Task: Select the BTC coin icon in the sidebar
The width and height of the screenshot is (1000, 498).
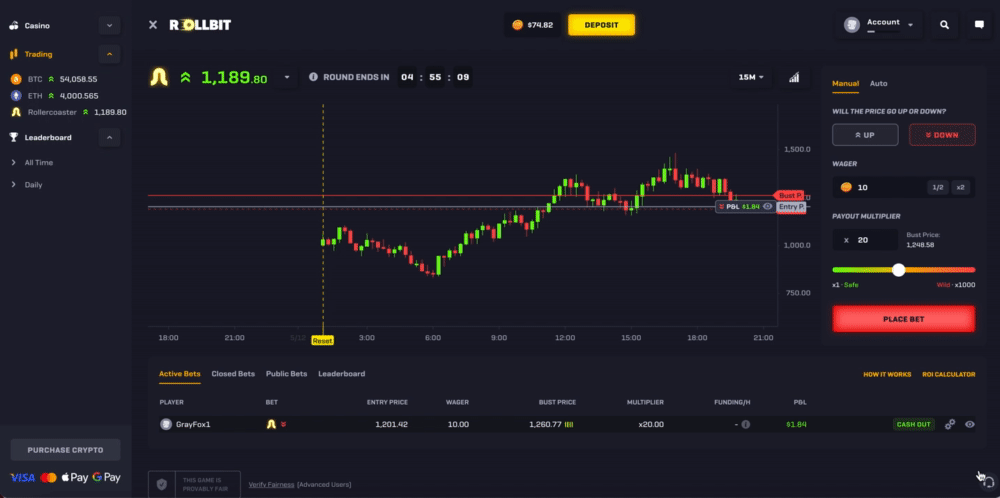Action: (16, 79)
